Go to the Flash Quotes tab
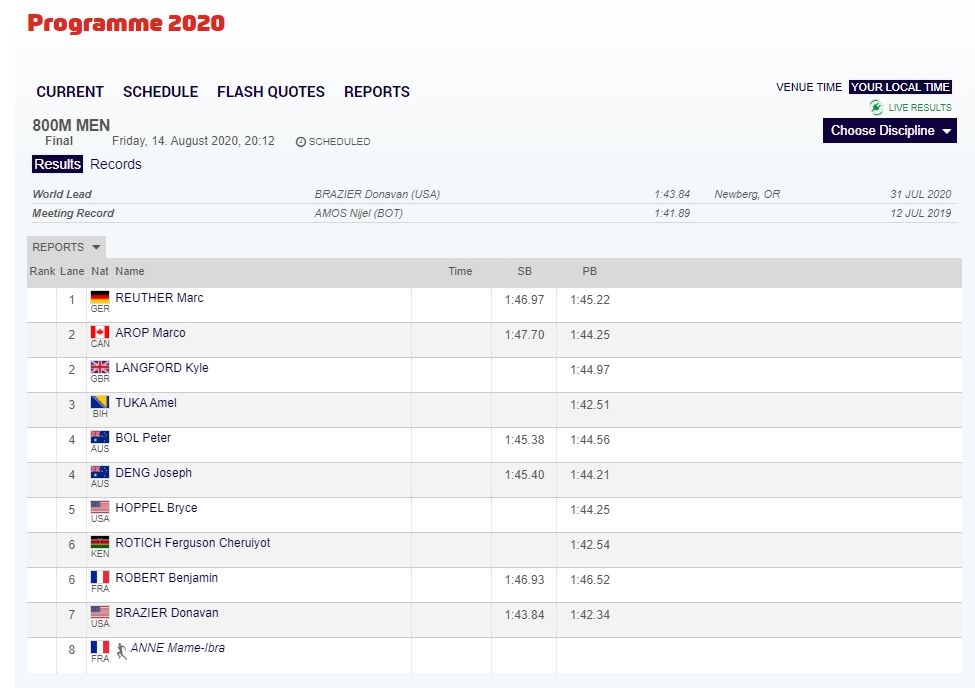 271,92
